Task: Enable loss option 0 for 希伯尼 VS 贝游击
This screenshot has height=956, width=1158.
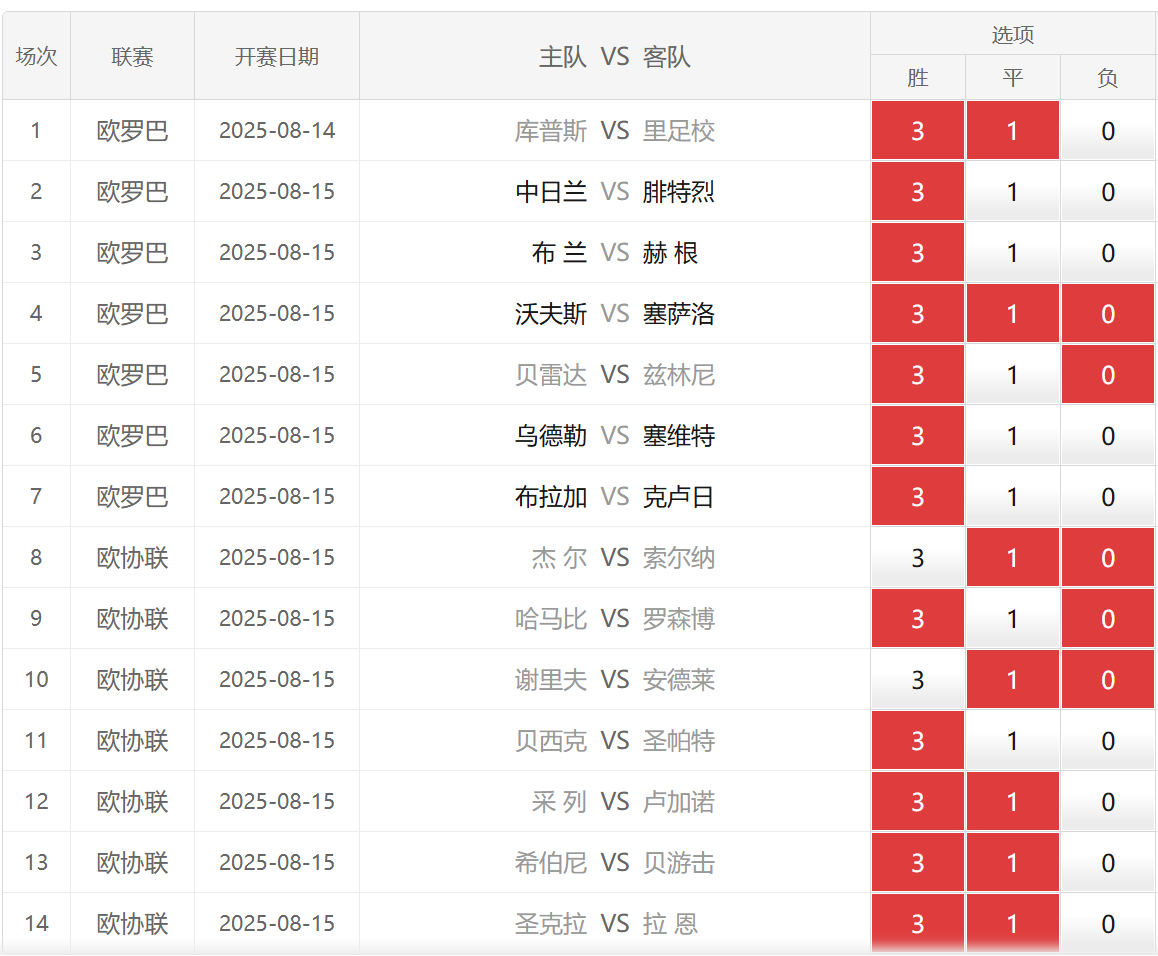Action: tap(1108, 862)
